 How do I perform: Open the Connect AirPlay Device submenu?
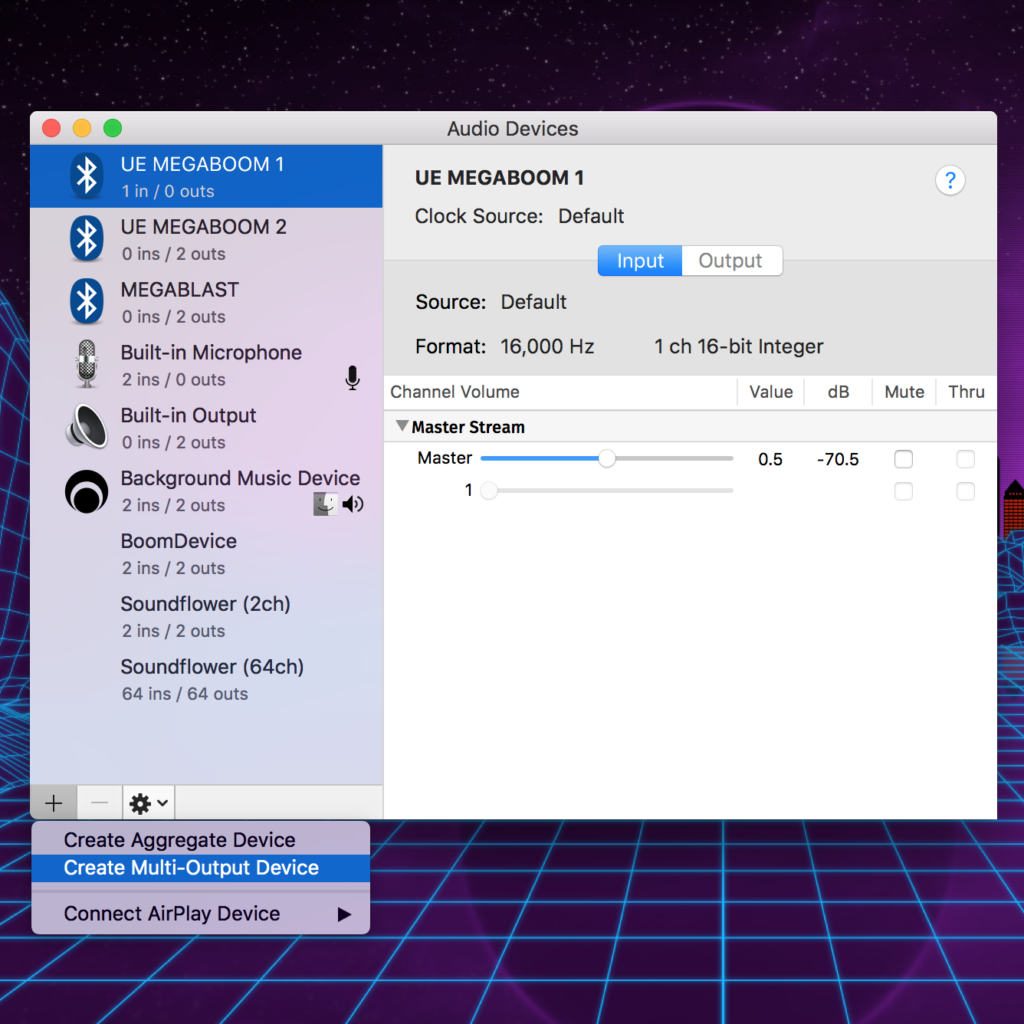coord(200,914)
